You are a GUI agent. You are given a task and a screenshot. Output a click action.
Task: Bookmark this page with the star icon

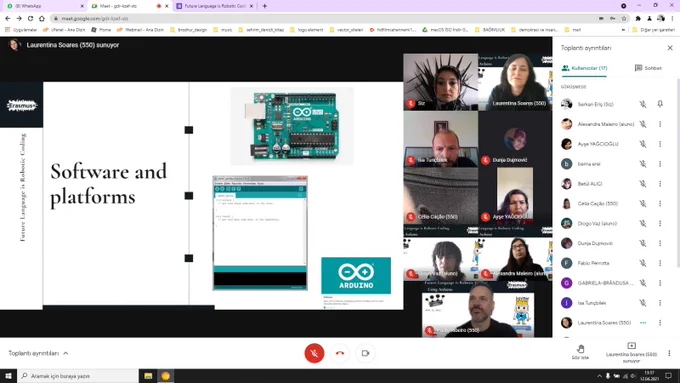[624, 19]
